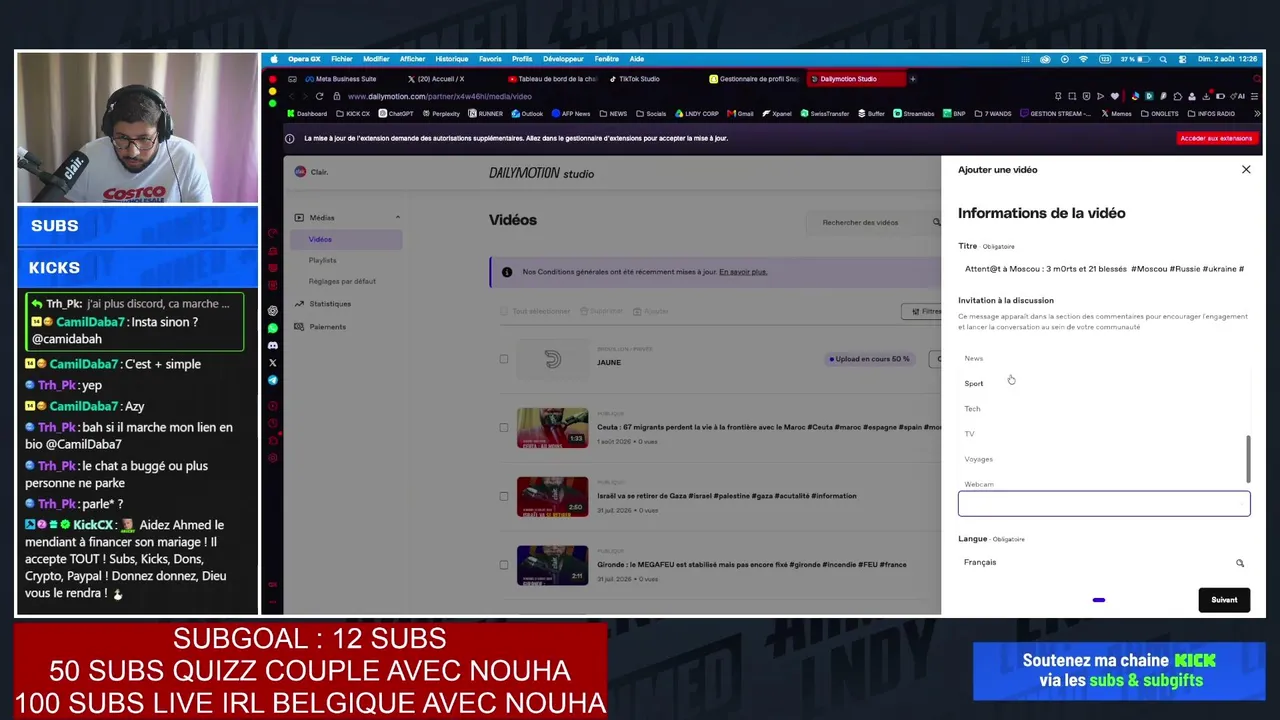Open Playlists in the studio sidebar
Screen dimensions: 1280x720
[322, 260]
